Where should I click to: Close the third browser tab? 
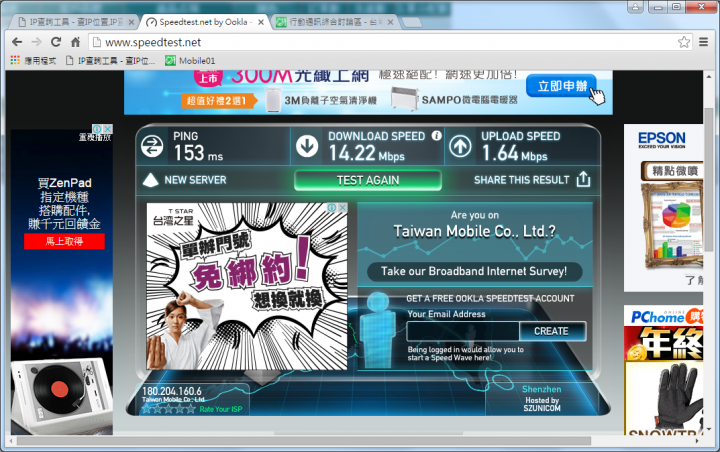click(x=390, y=22)
